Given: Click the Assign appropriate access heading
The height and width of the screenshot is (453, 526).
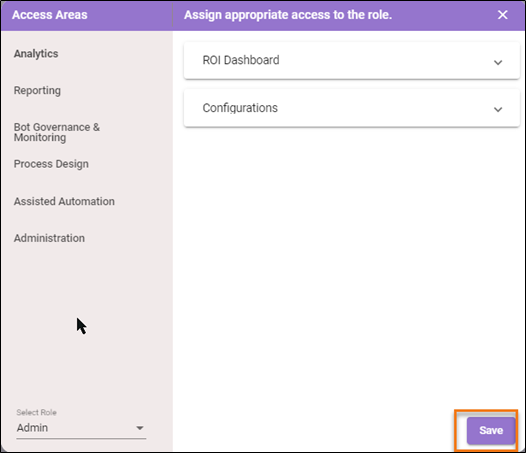Looking at the screenshot, I should pos(288,15).
